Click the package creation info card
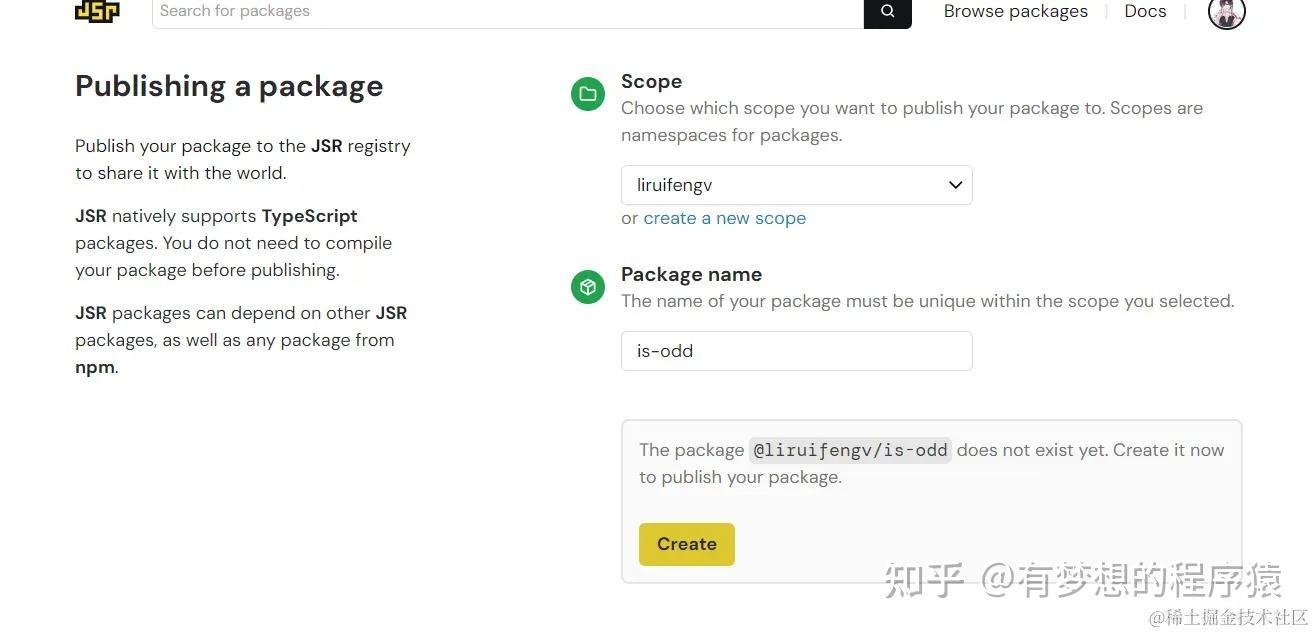 [930, 500]
